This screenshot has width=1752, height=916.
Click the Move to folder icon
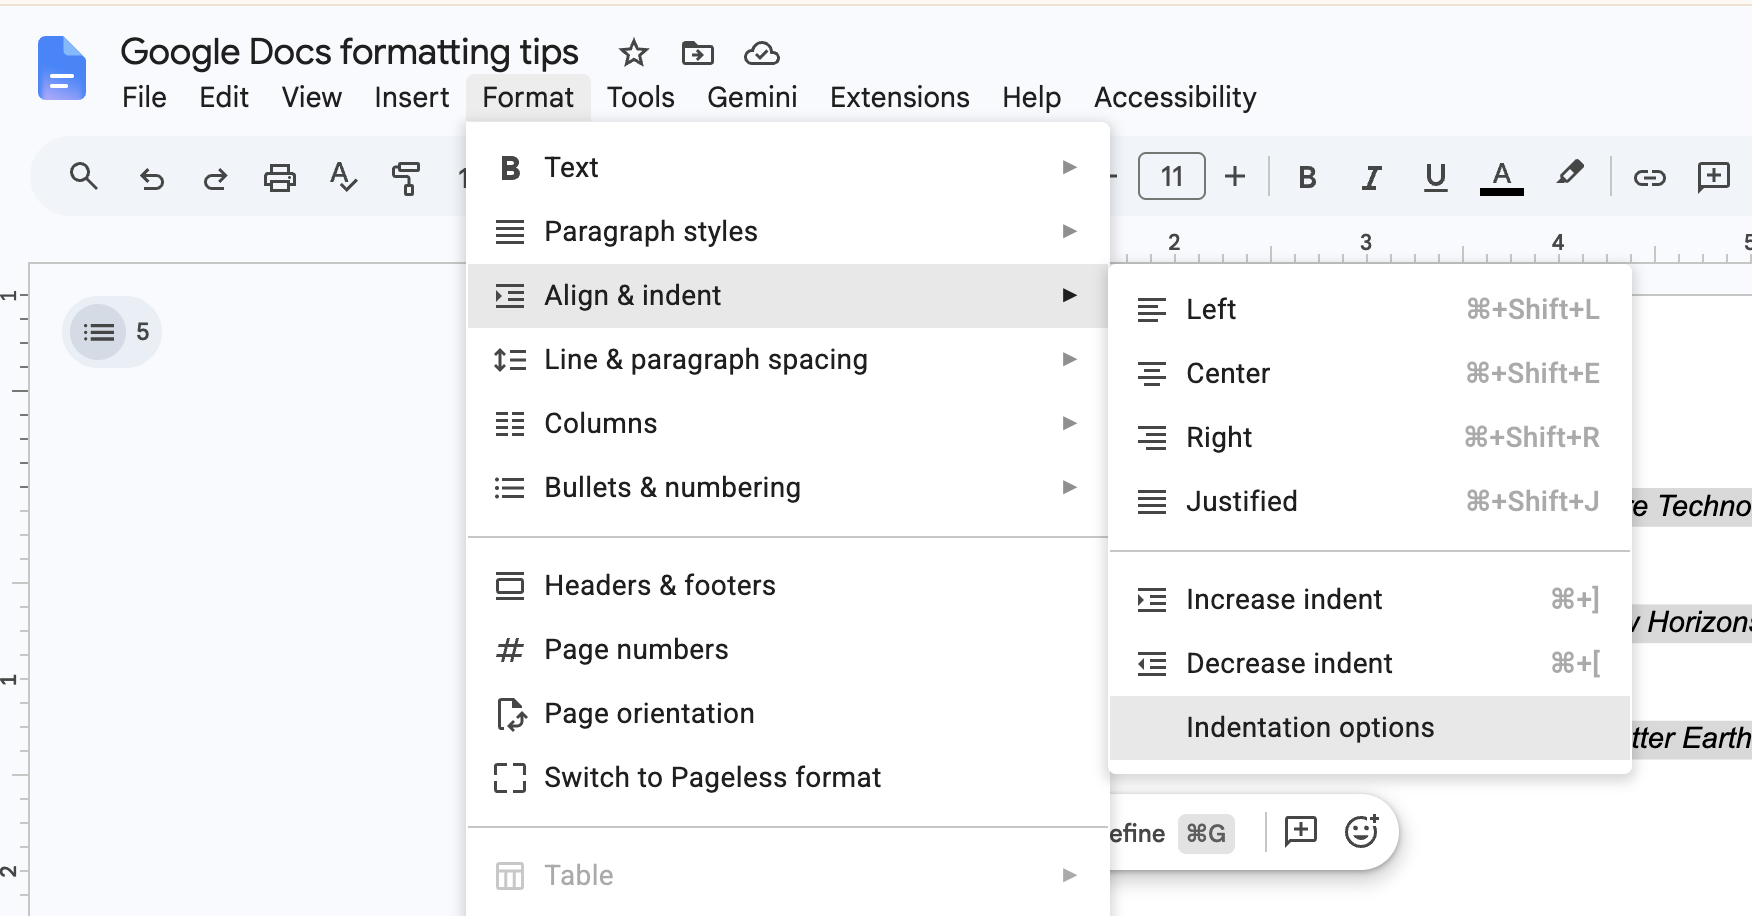697,53
